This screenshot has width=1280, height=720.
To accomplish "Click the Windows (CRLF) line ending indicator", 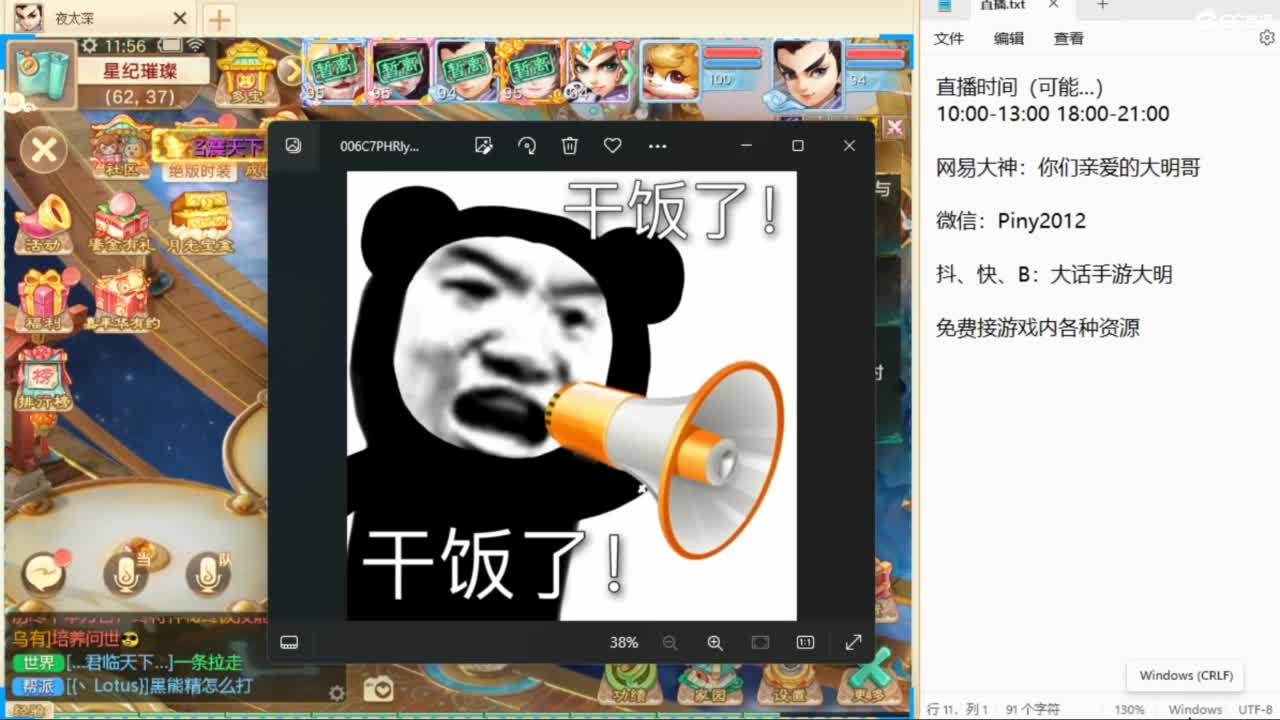I will click(1195, 710).
